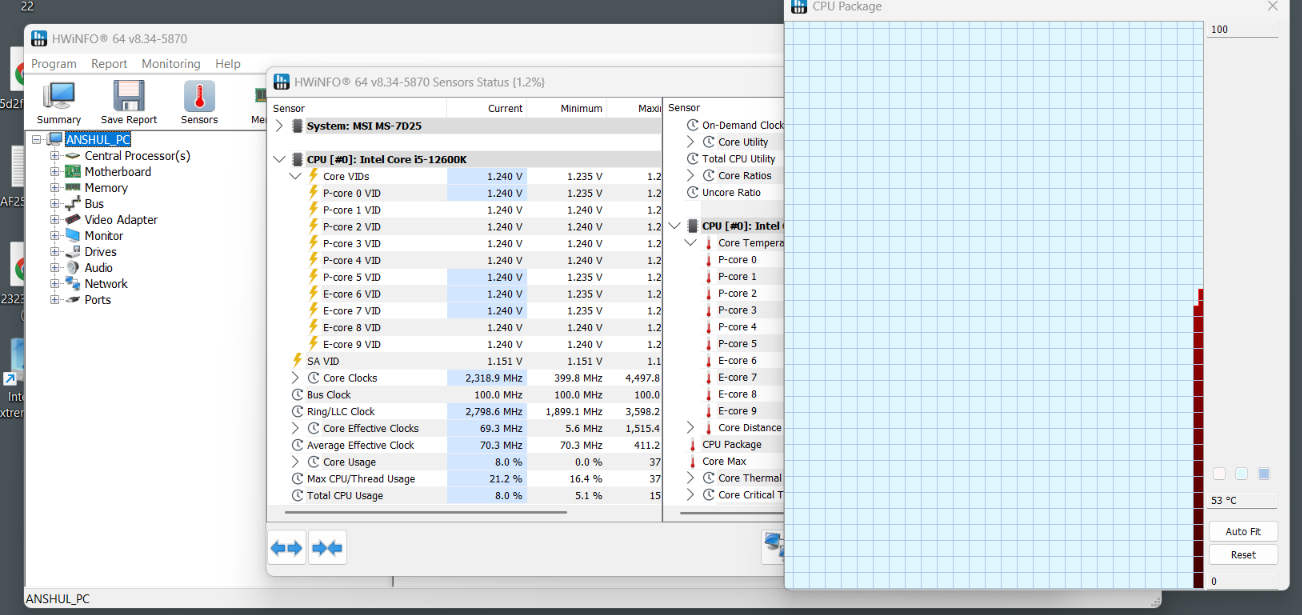Click the Audio speaker tree icon
The width and height of the screenshot is (1302, 615).
pyautogui.click(x=73, y=268)
